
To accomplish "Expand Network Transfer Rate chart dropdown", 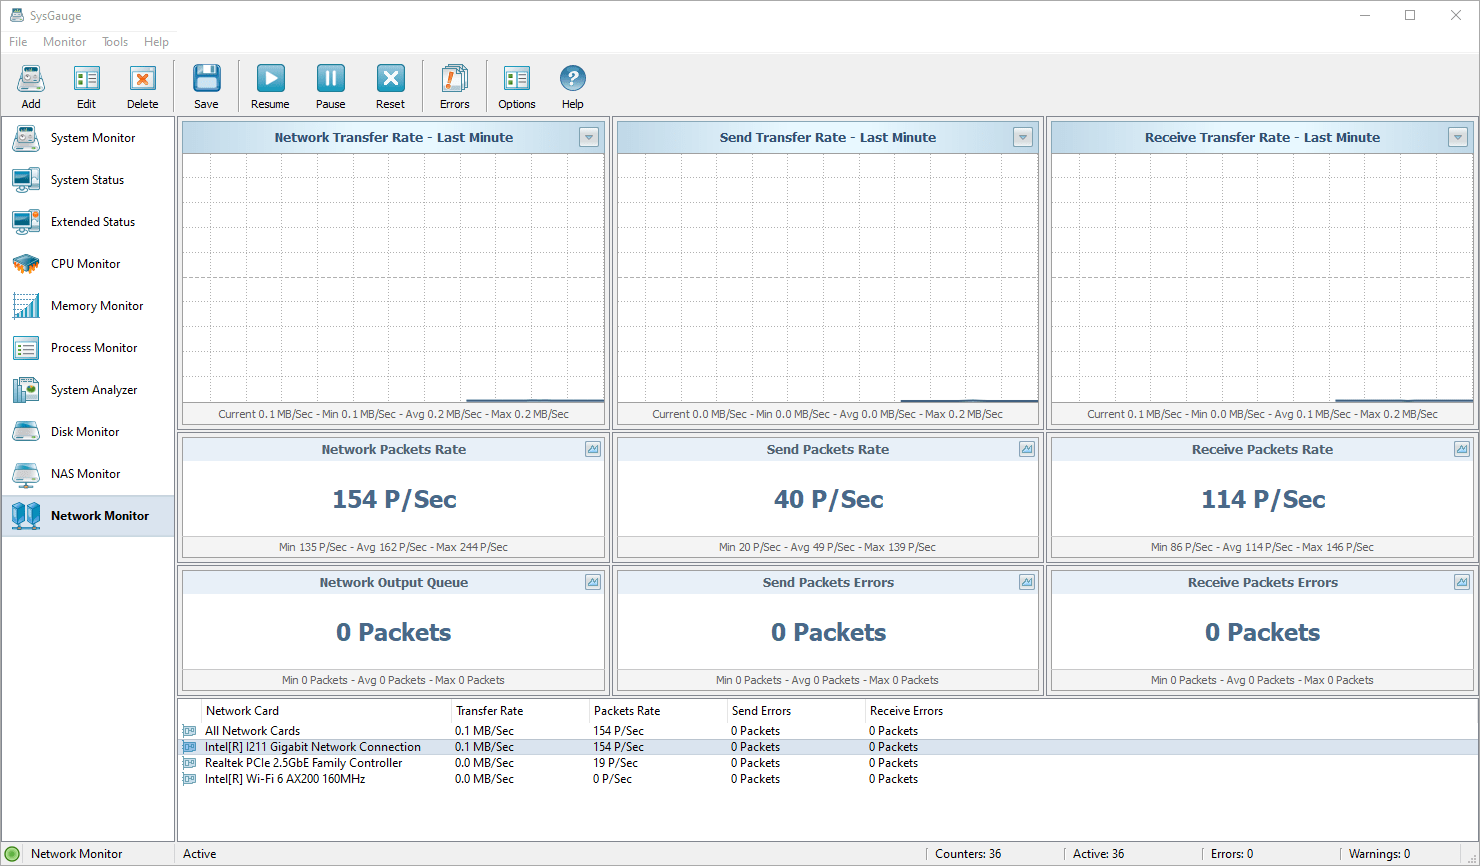I will click(589, 138).
